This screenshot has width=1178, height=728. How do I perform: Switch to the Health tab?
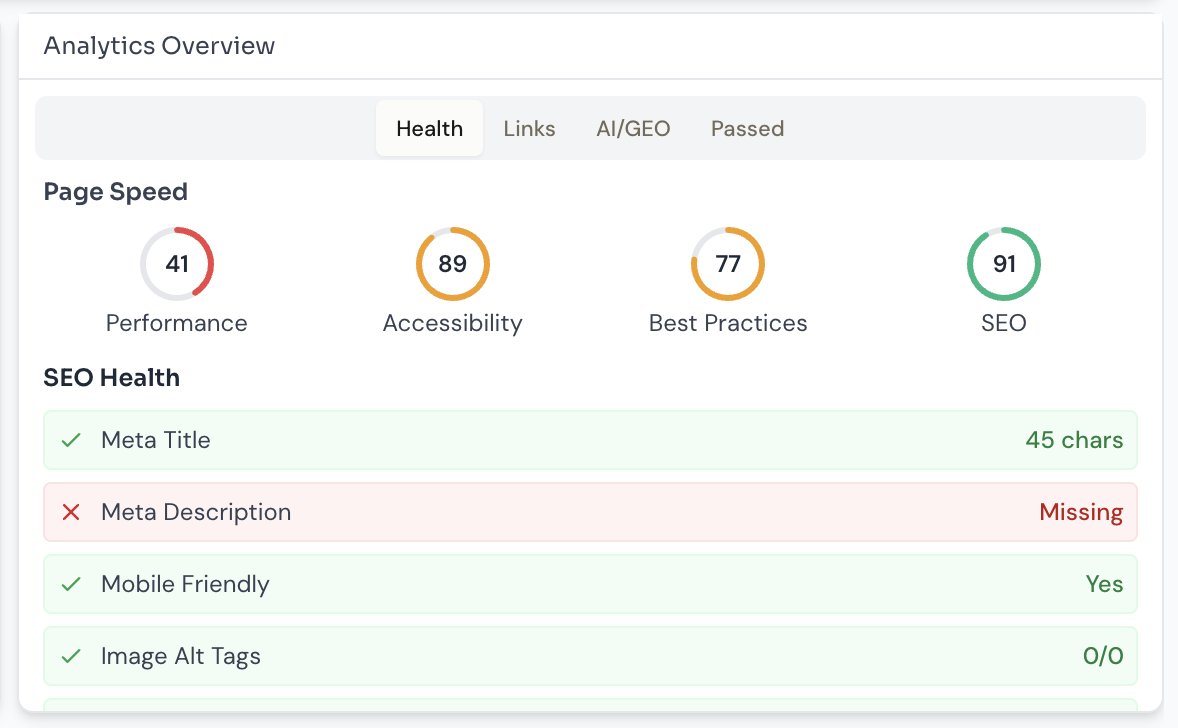pyautogui.click(x=429, y=128)
